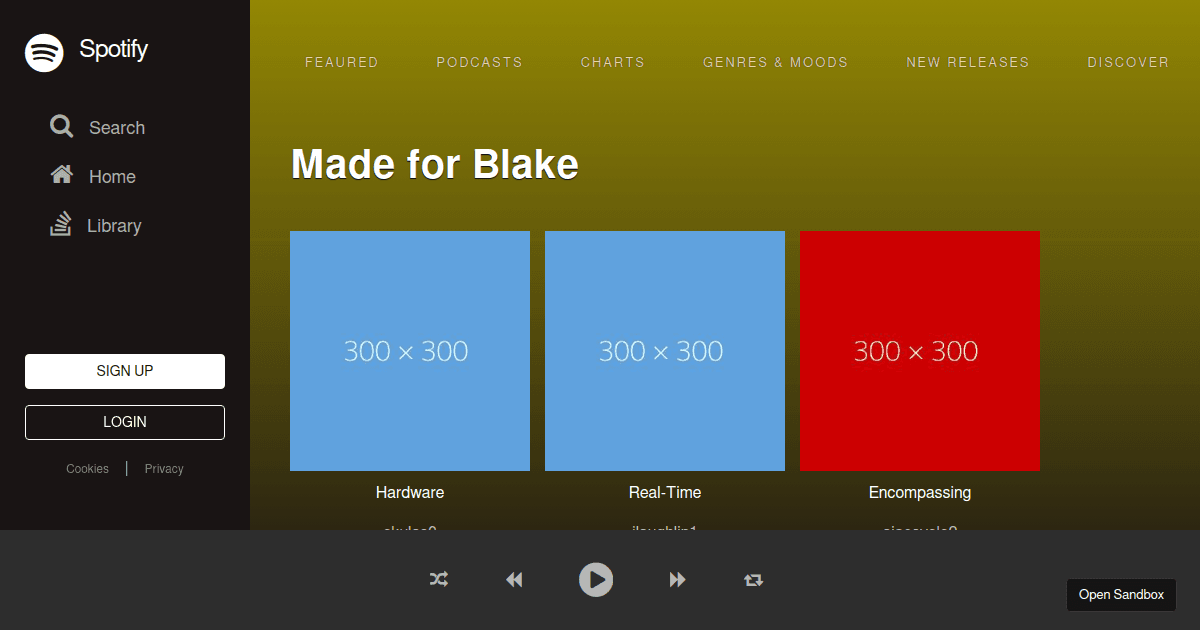Viewport: 1200px width, 630px height.
Task: Click the Made for Blake heading
Action: tap(435, 164)
